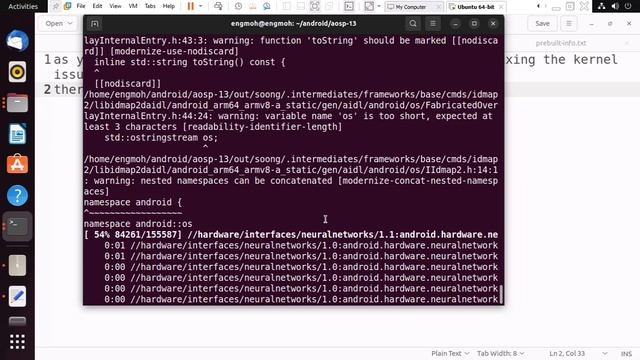
Task: Open the VMware Help menu
Action: pos(169,6)
